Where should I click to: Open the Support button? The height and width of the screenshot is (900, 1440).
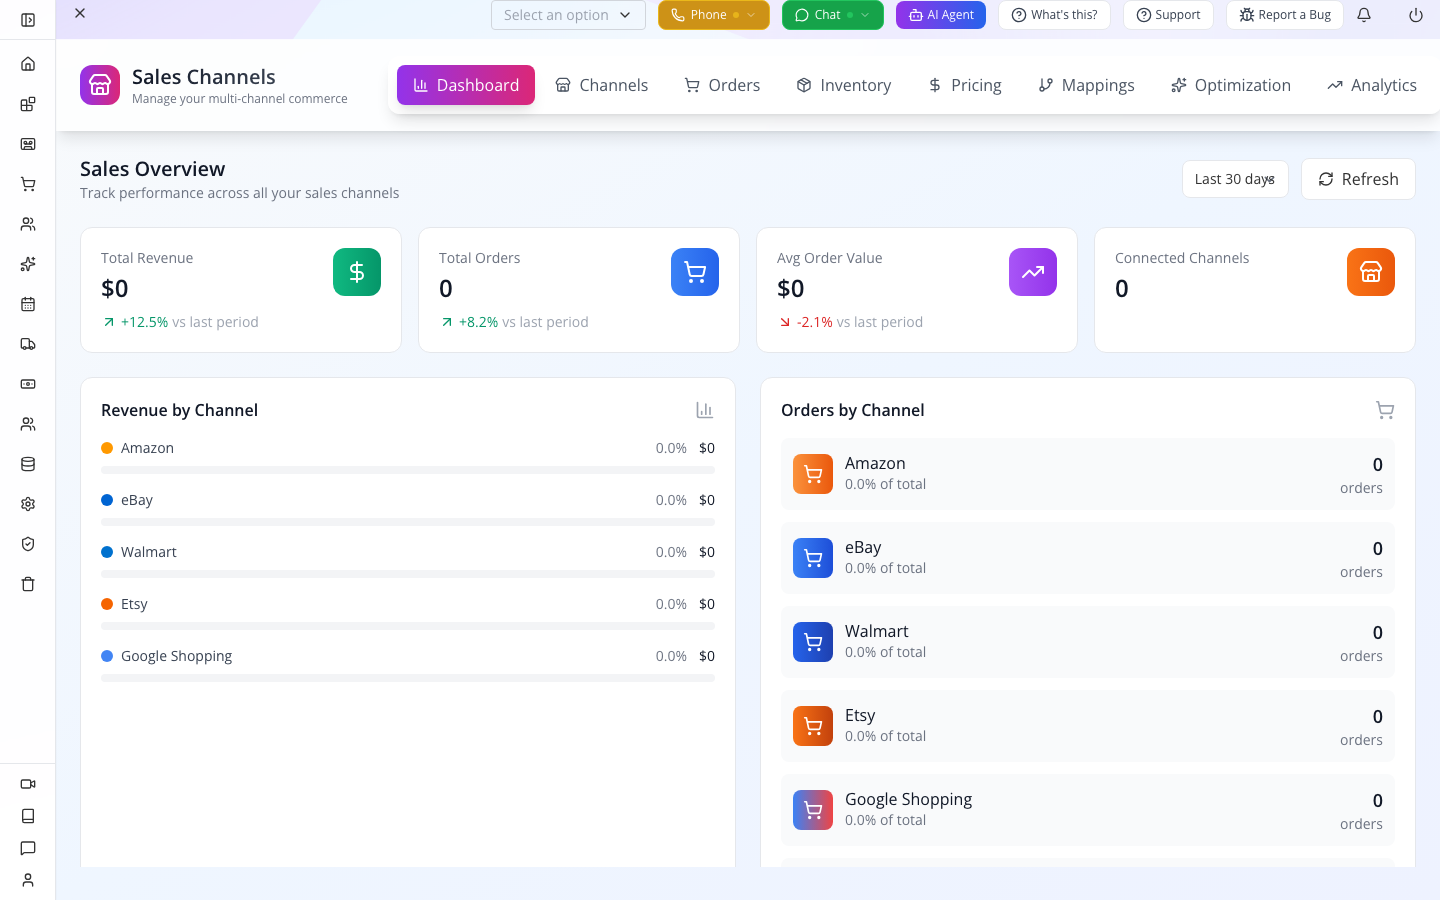click(1168, 15)
